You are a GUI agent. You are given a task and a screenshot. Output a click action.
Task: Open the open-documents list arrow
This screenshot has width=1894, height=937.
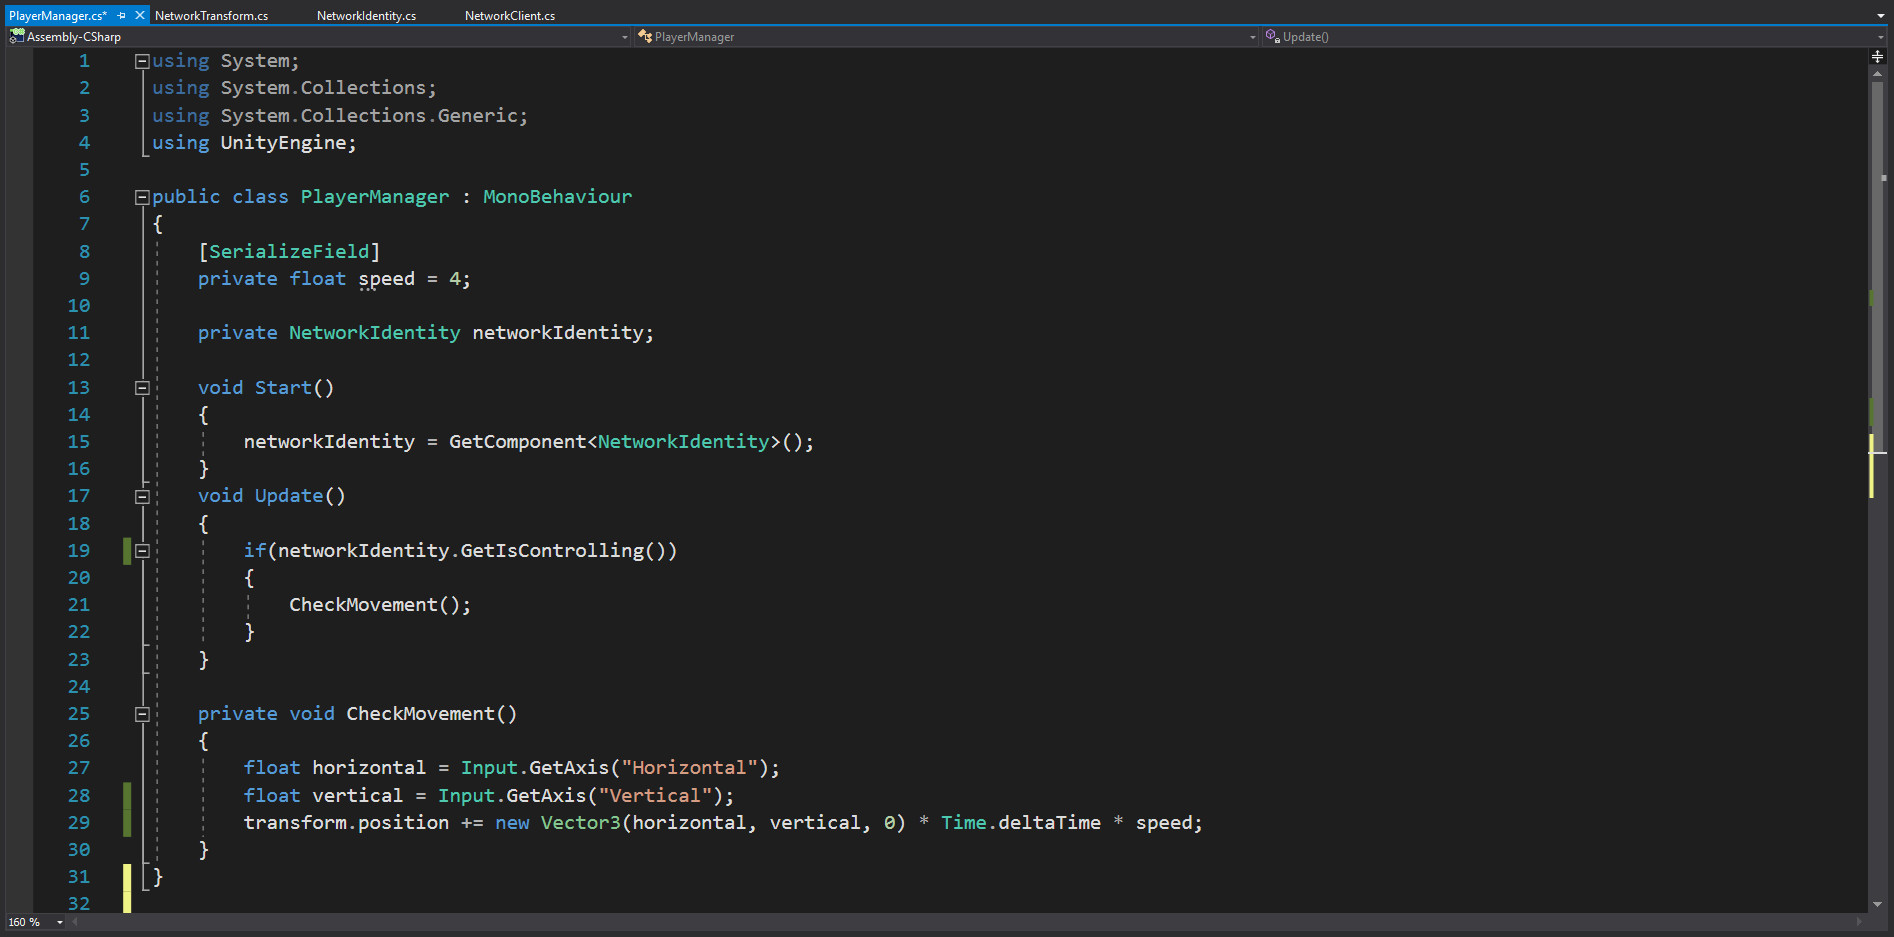coord(1881,16)
